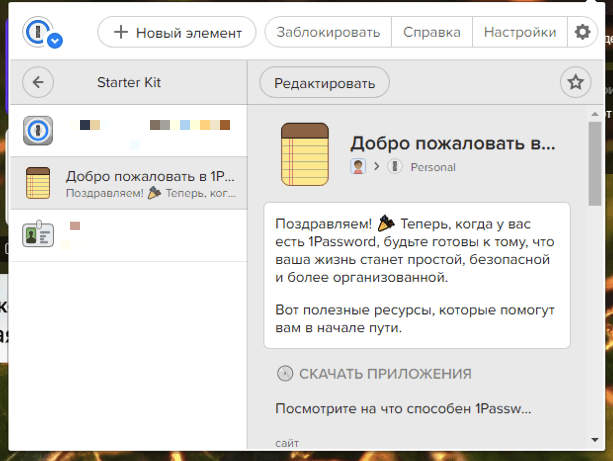Click the user avatar icon in breadcrumb

click(x=358, y=167)
